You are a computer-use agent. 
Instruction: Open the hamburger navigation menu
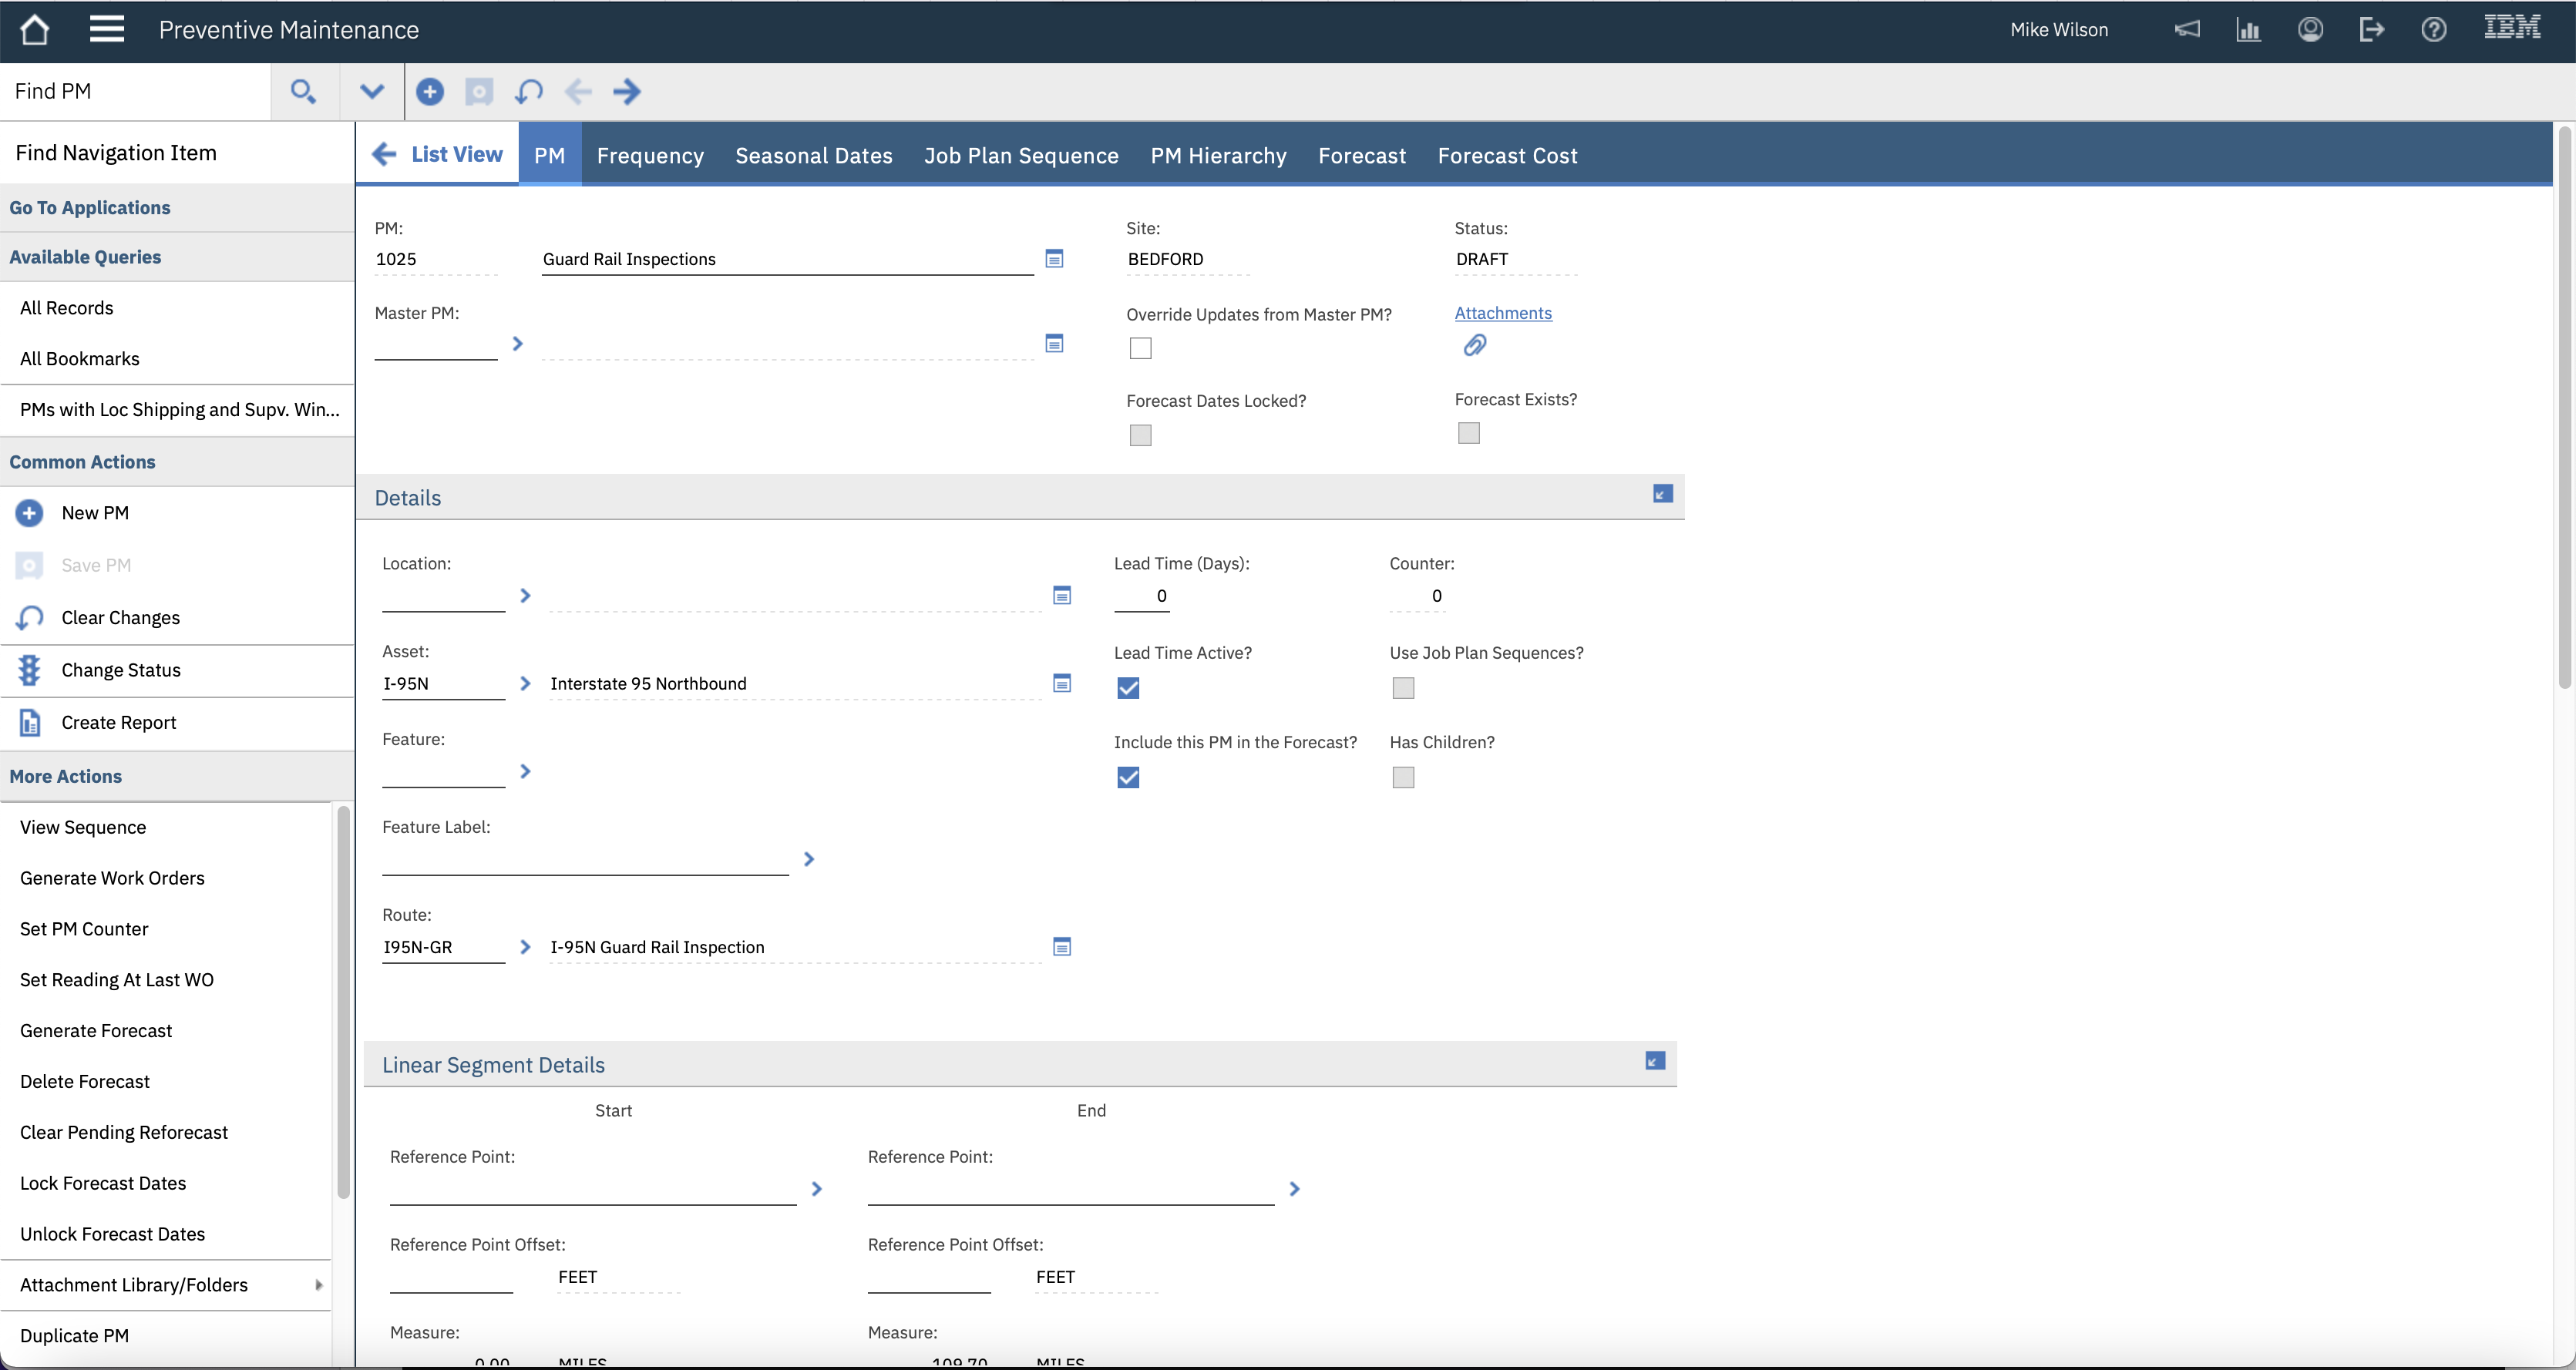click(x=106, y=29)
